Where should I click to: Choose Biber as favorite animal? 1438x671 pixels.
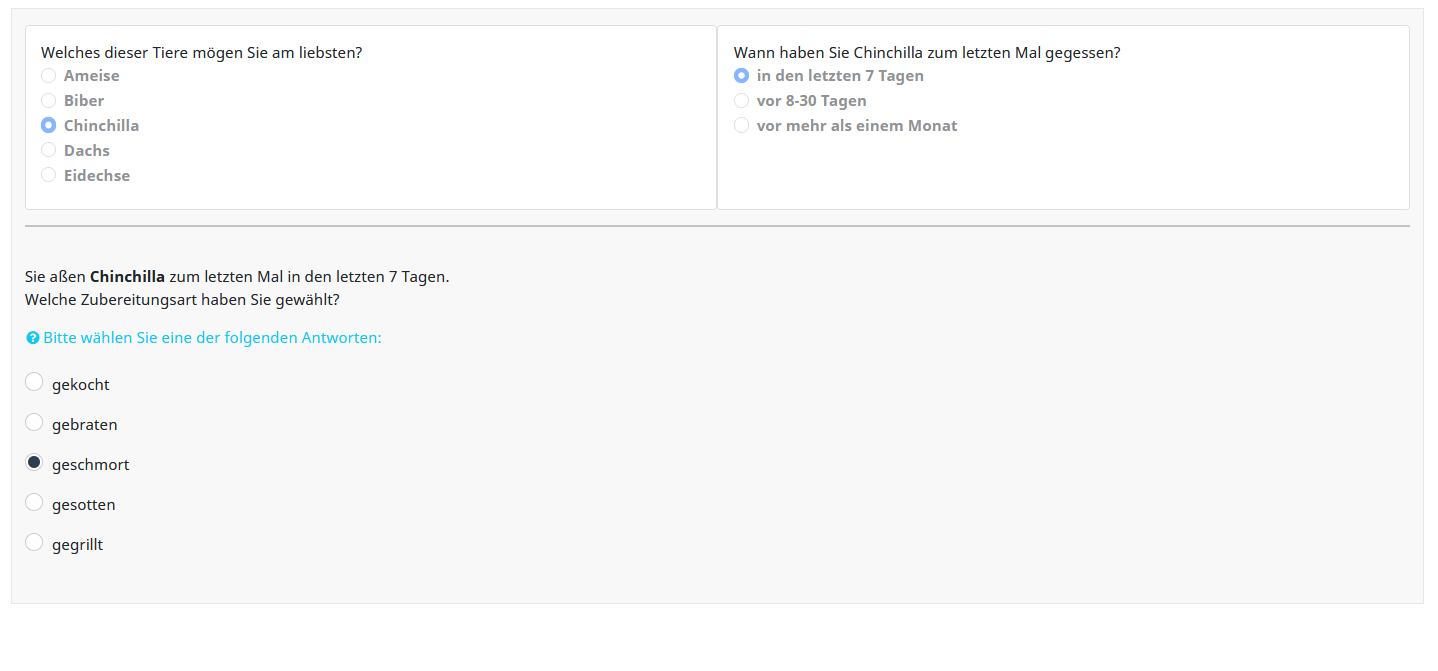pos(48,101)
